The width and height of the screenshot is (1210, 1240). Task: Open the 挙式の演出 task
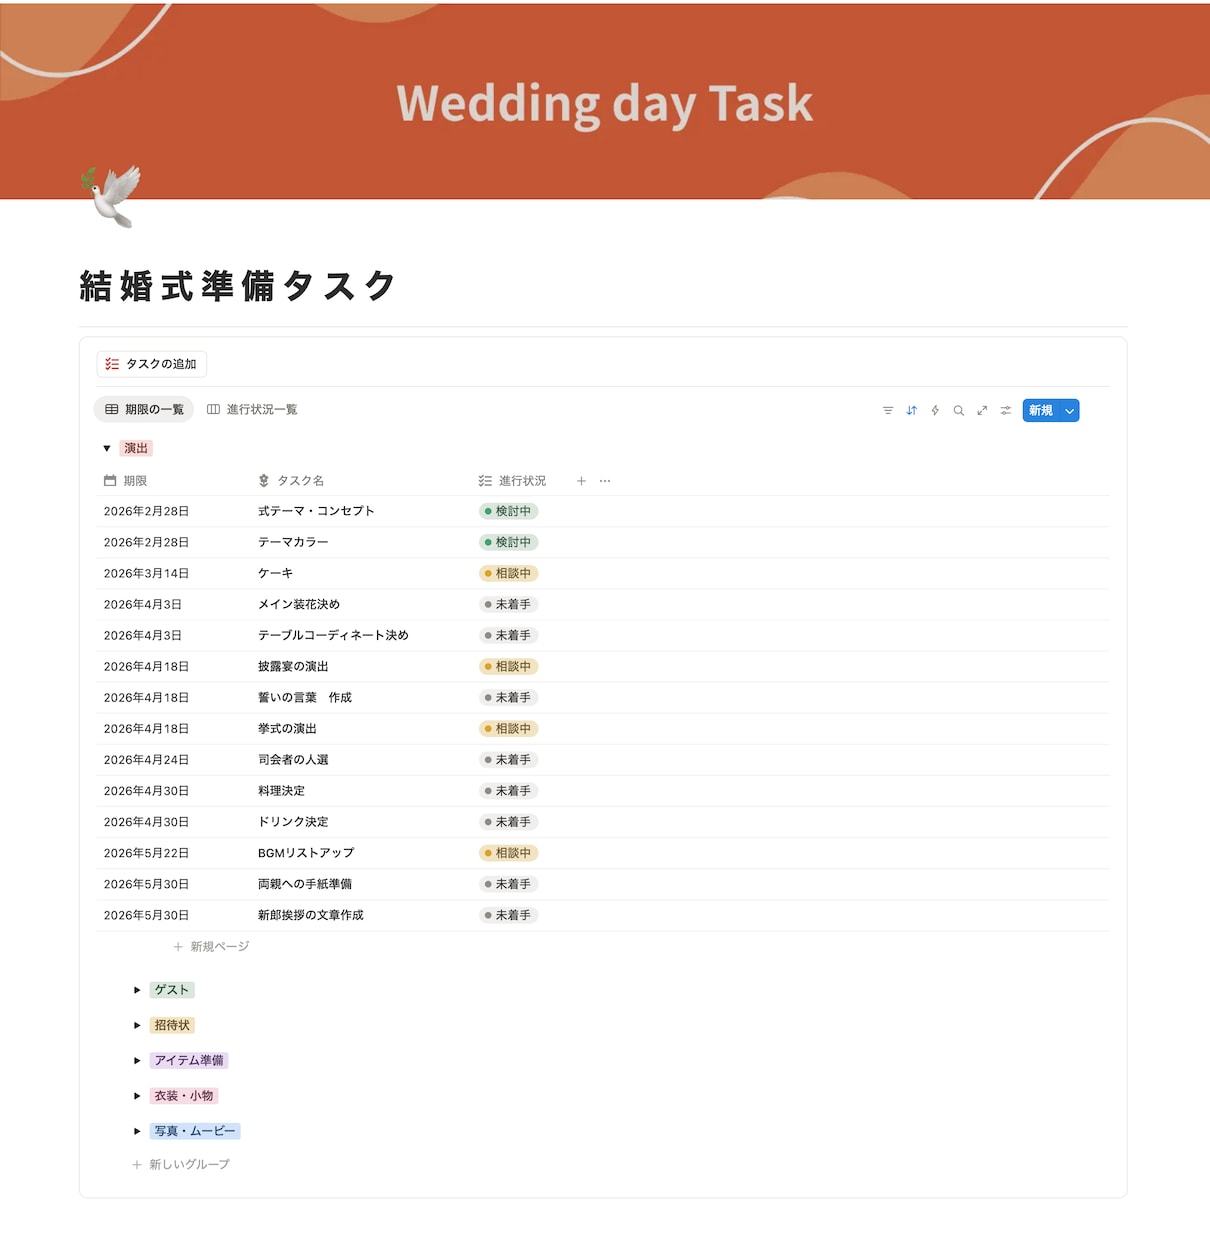pyautogui.click(x=287, y=728)
